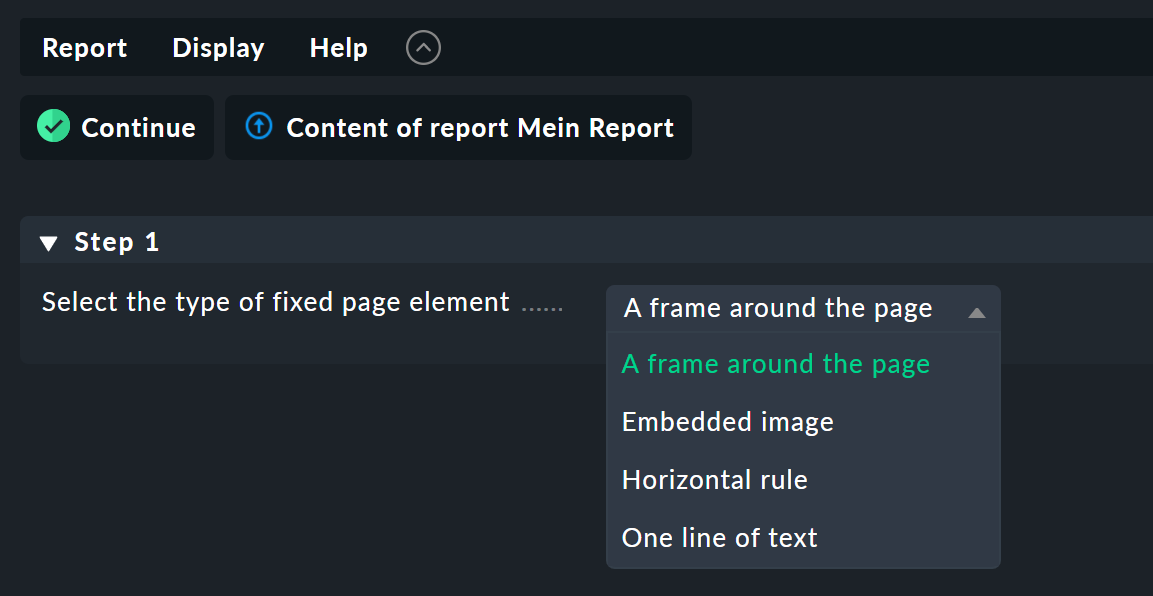Image resolution: width=1153 pixels, height=596 pixels.
Task: Click the blue up-arrow report icon
Action: click(x=259, y=127)
